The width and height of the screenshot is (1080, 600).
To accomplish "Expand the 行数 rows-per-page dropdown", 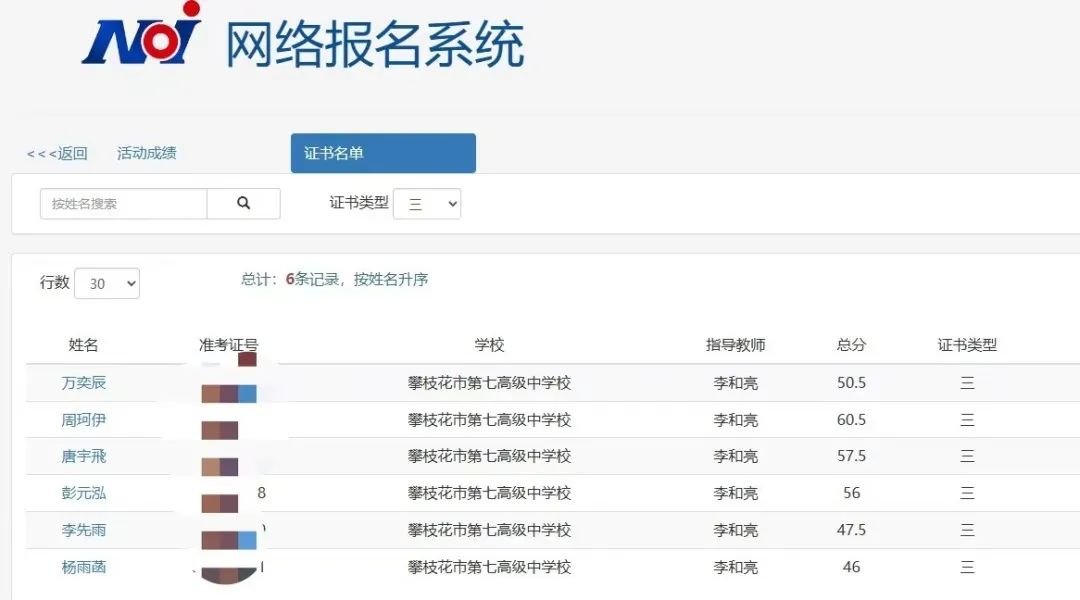I will 107,284.
